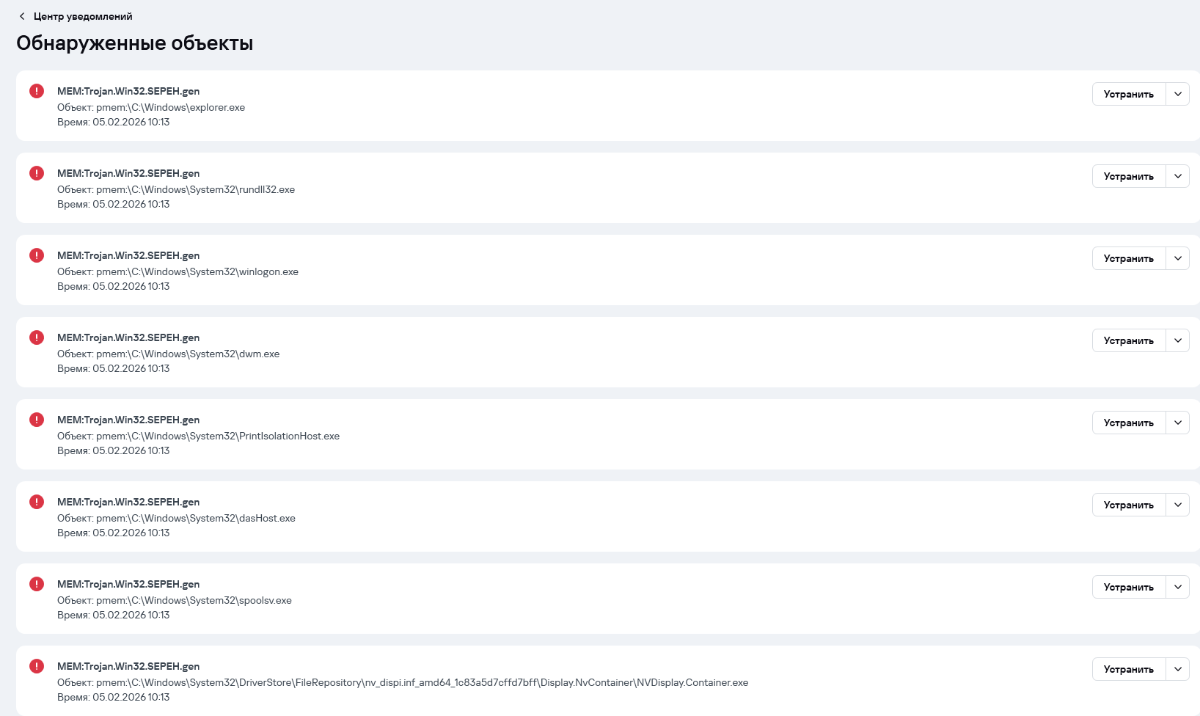
Task: Open the dropdown arrow for winlogon.exe threat
Action: click(1178, 258)
